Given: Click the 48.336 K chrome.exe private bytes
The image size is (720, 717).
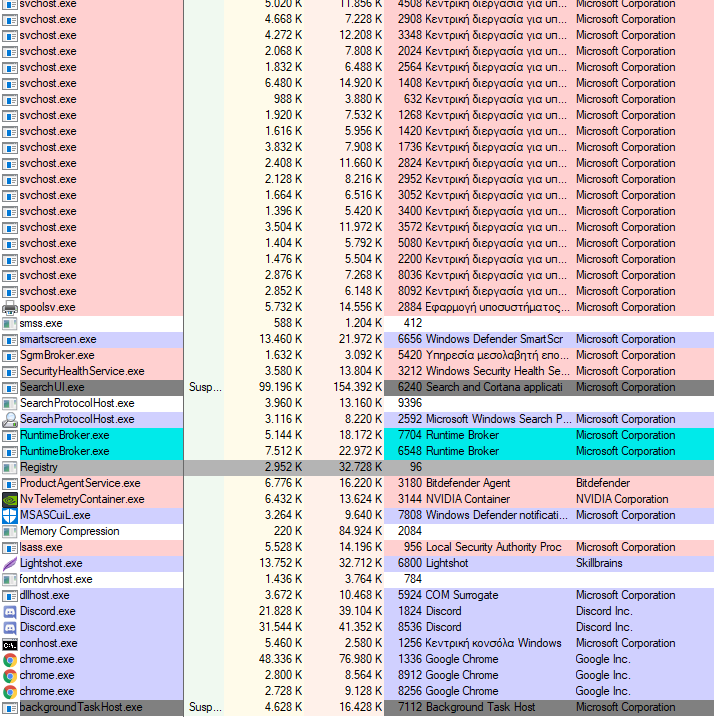Looking at the screenshot, I should (280, 660).
